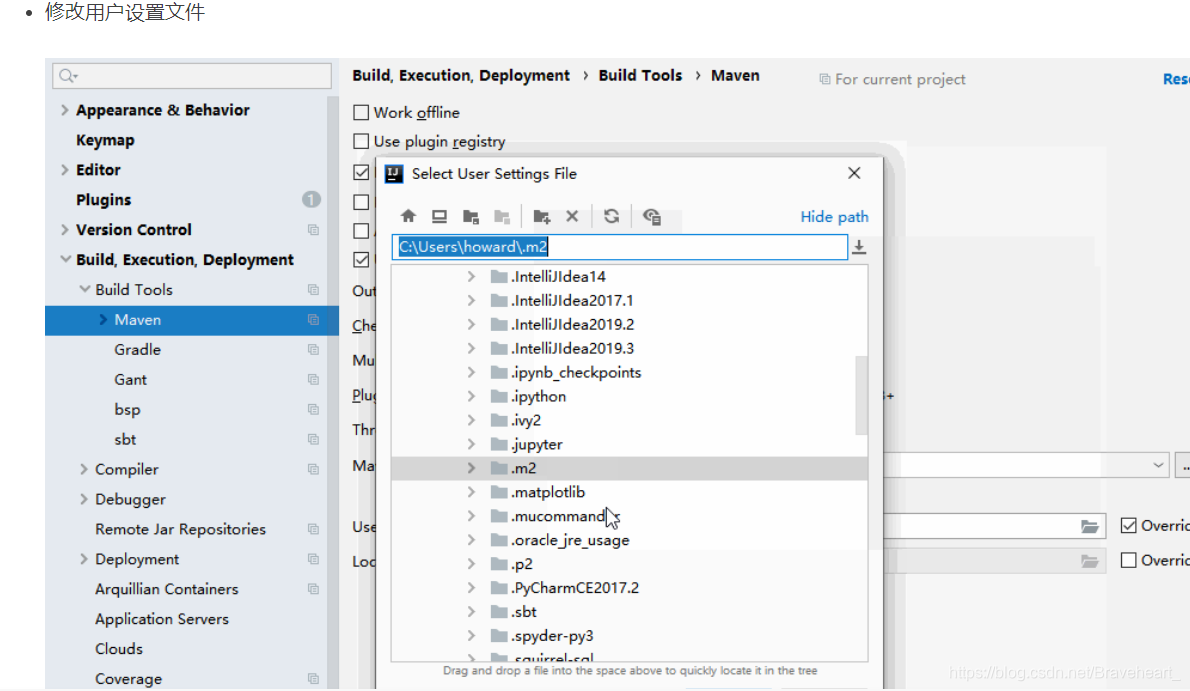Click project-level icon beside Remote Jar Repositories
Screen dimensions: 1190x691
[x=313, y=529]
